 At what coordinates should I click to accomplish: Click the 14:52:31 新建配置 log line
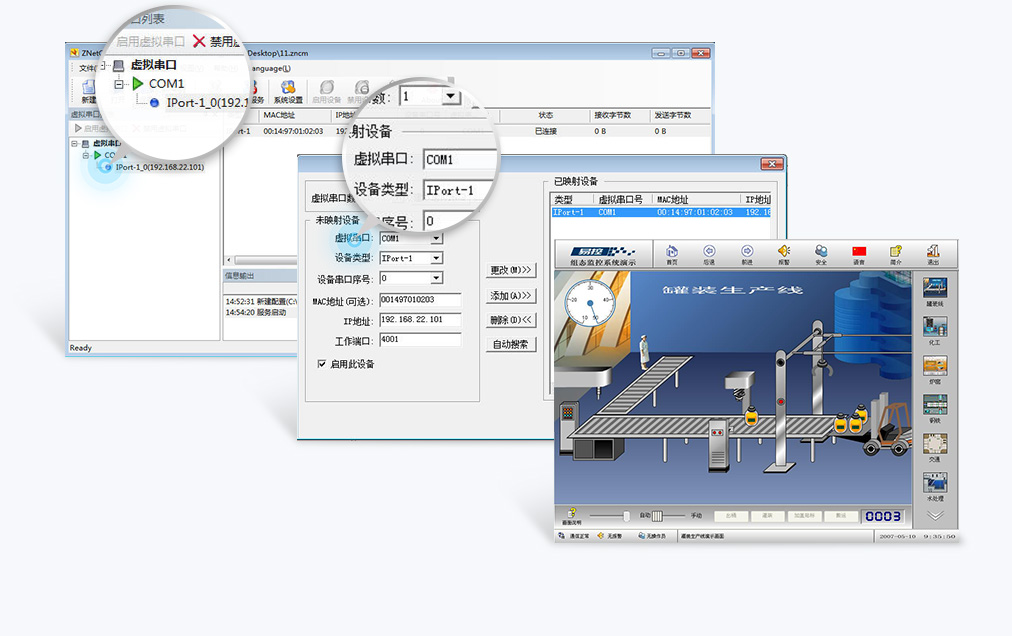(261, 302)
